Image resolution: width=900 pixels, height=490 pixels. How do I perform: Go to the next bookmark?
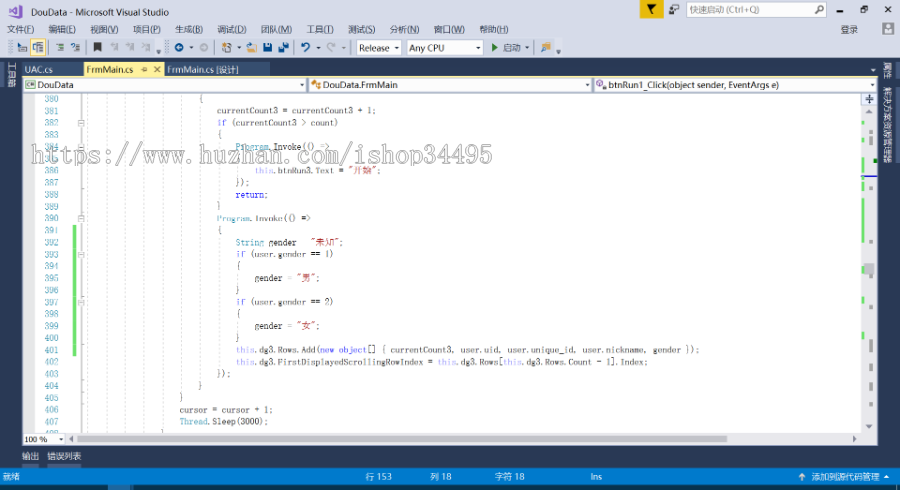[x=130, y=48]
